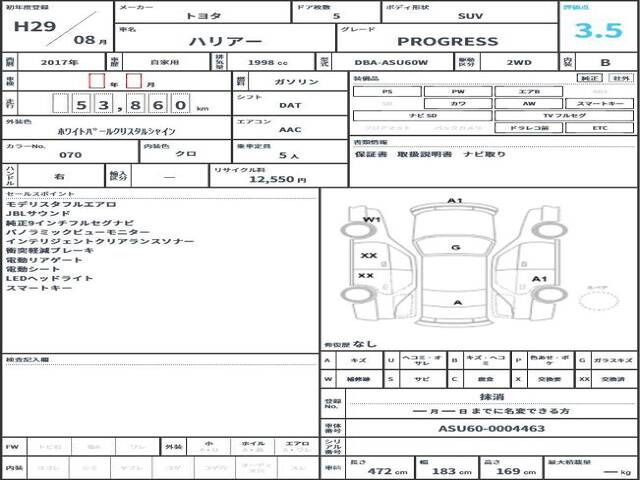This screenshot has height=480, width=640.
Task: Click the A1 mark above the car front
Action: [455, 201]
